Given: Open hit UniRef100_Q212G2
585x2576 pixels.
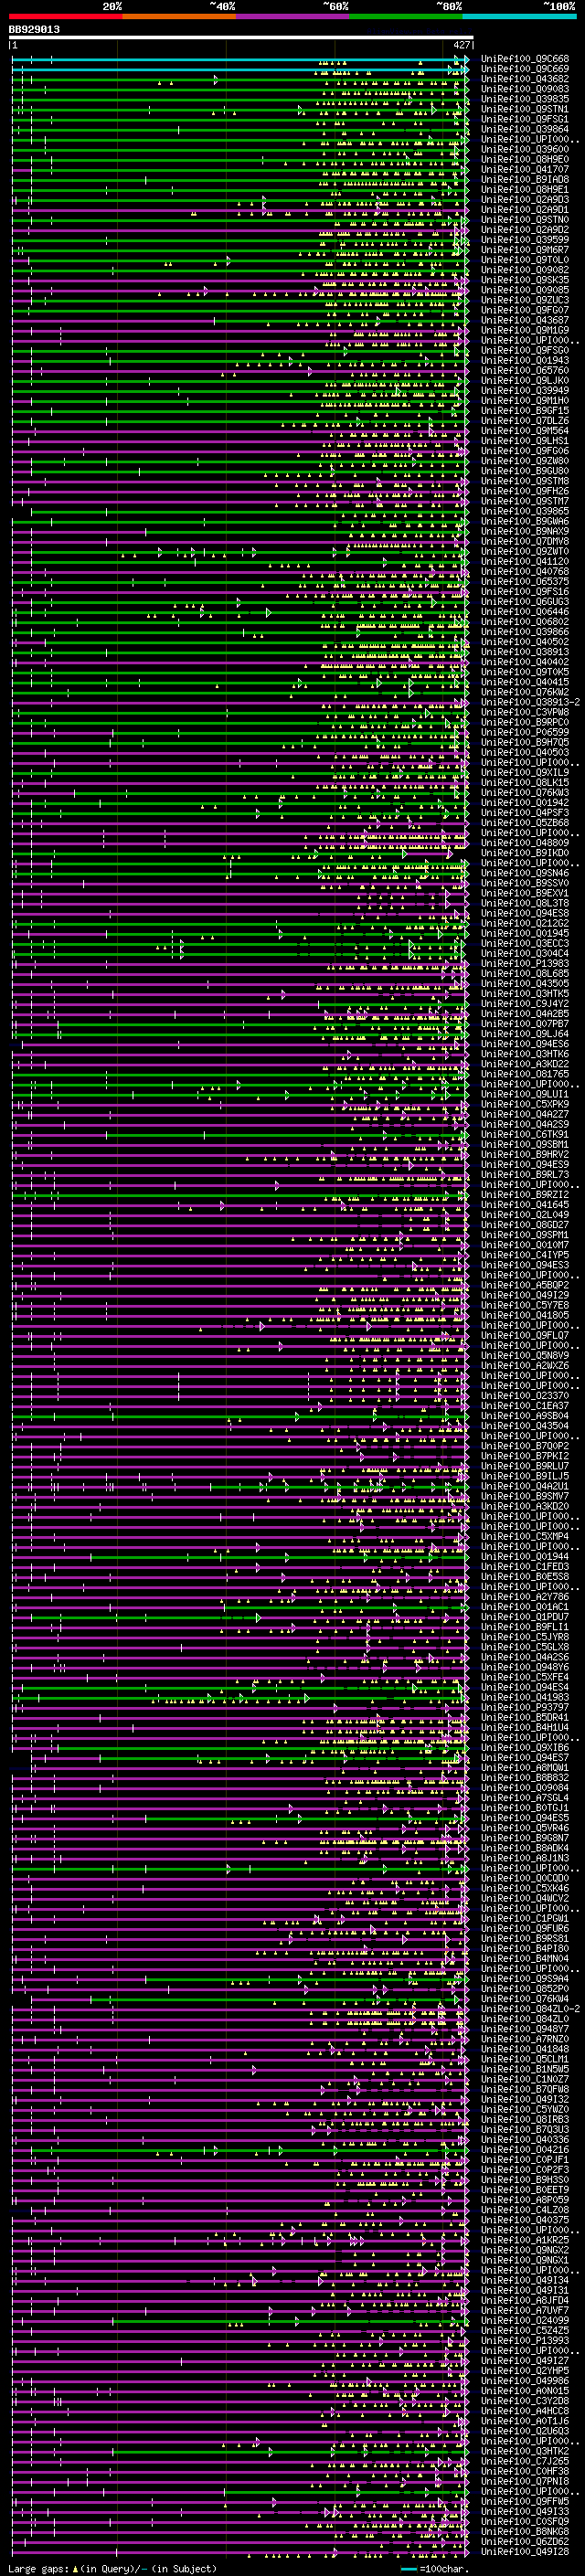Looking at the screenshot, I should [x=525, y=923].
